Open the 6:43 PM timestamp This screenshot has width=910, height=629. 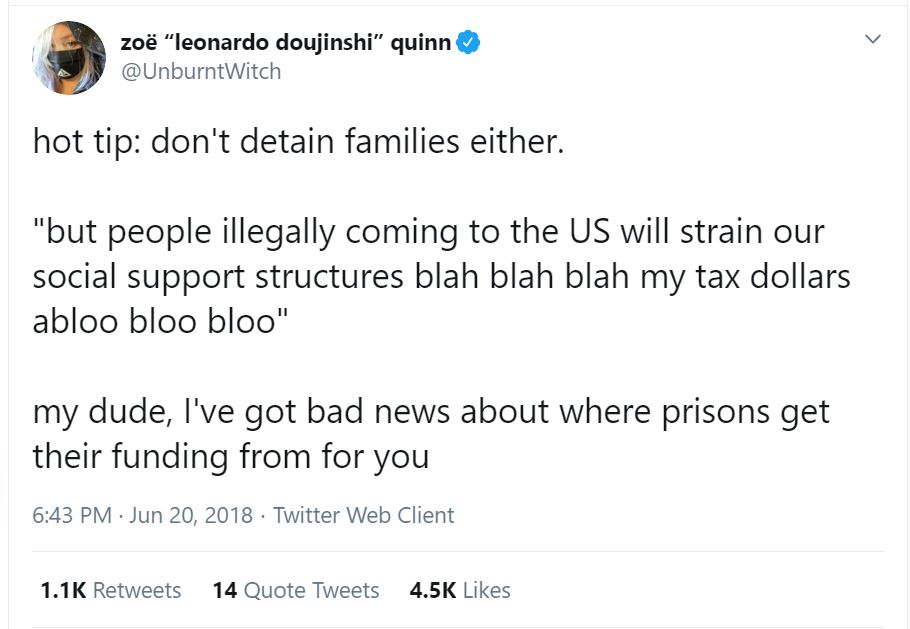tap(71, 515)
